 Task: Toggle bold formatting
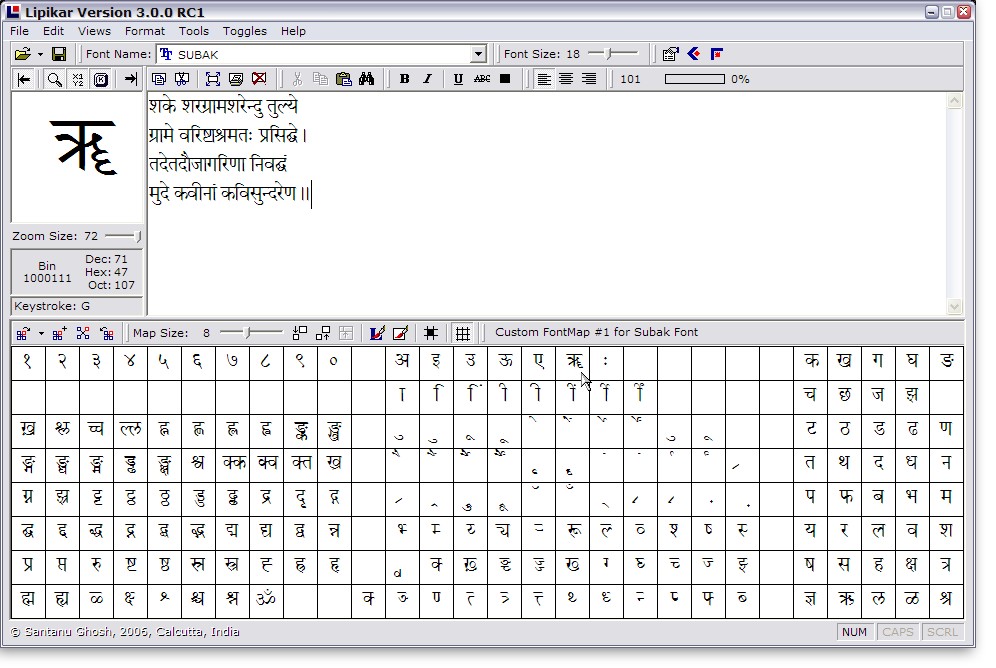(404, 79)
